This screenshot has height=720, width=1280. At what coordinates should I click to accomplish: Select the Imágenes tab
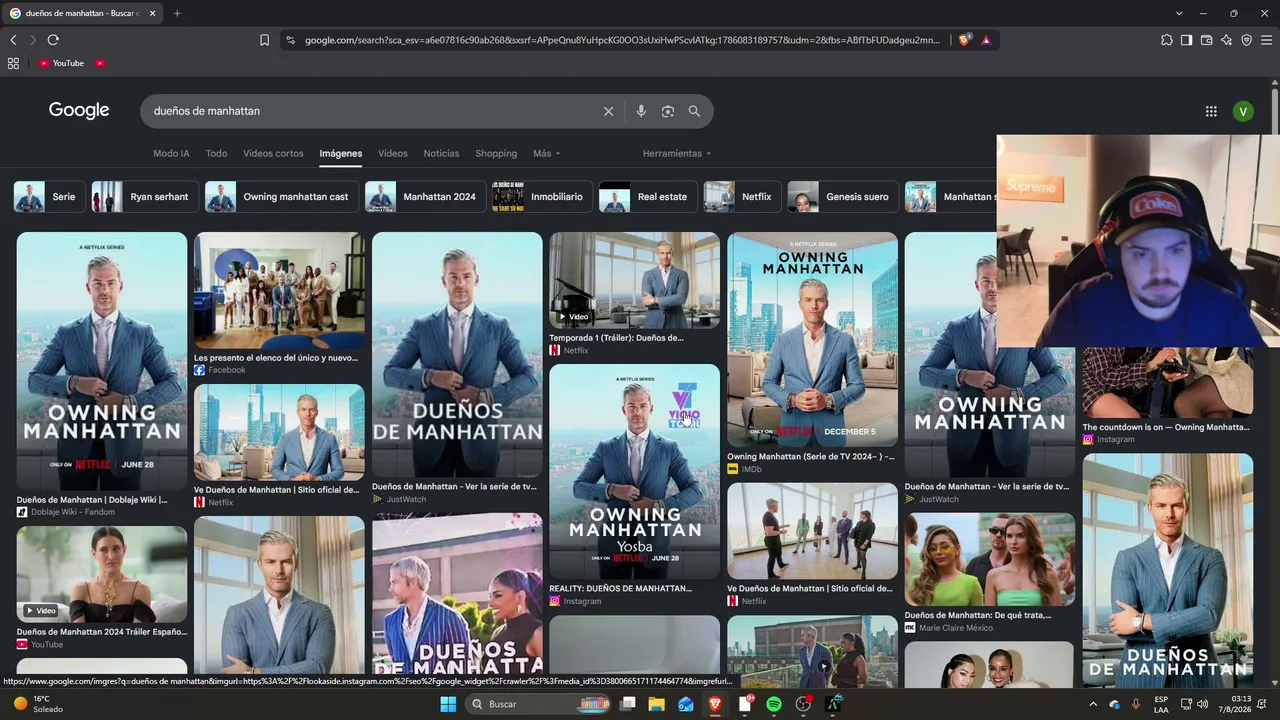[x=341, y=153]
